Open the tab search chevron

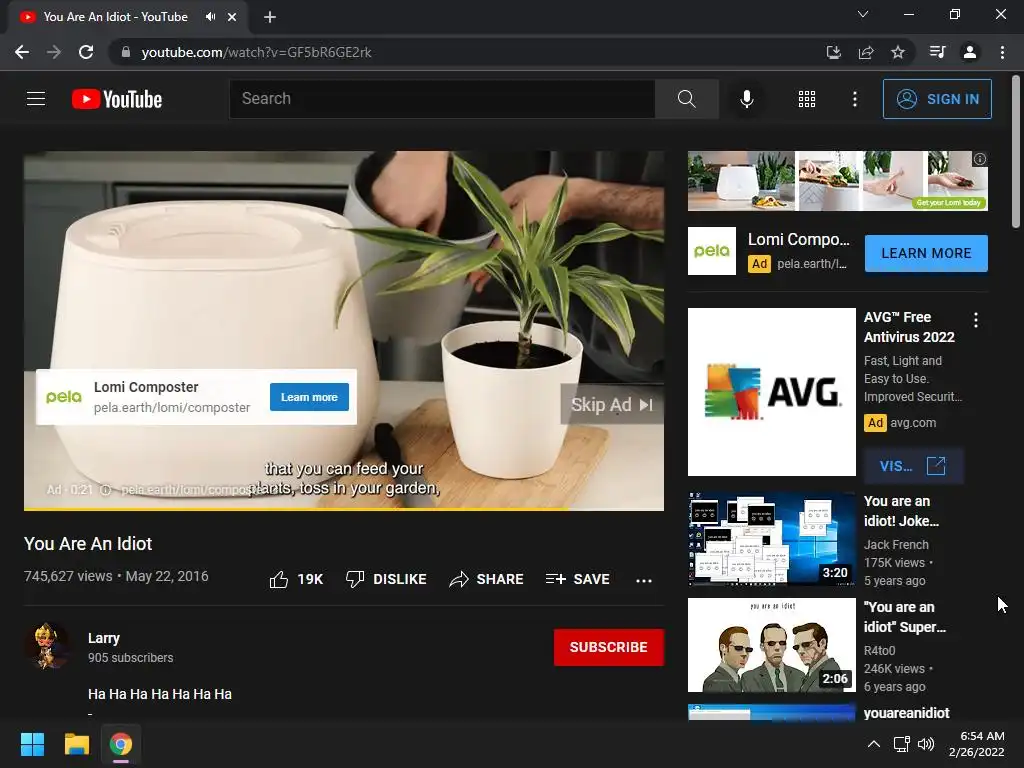[863, 14]
